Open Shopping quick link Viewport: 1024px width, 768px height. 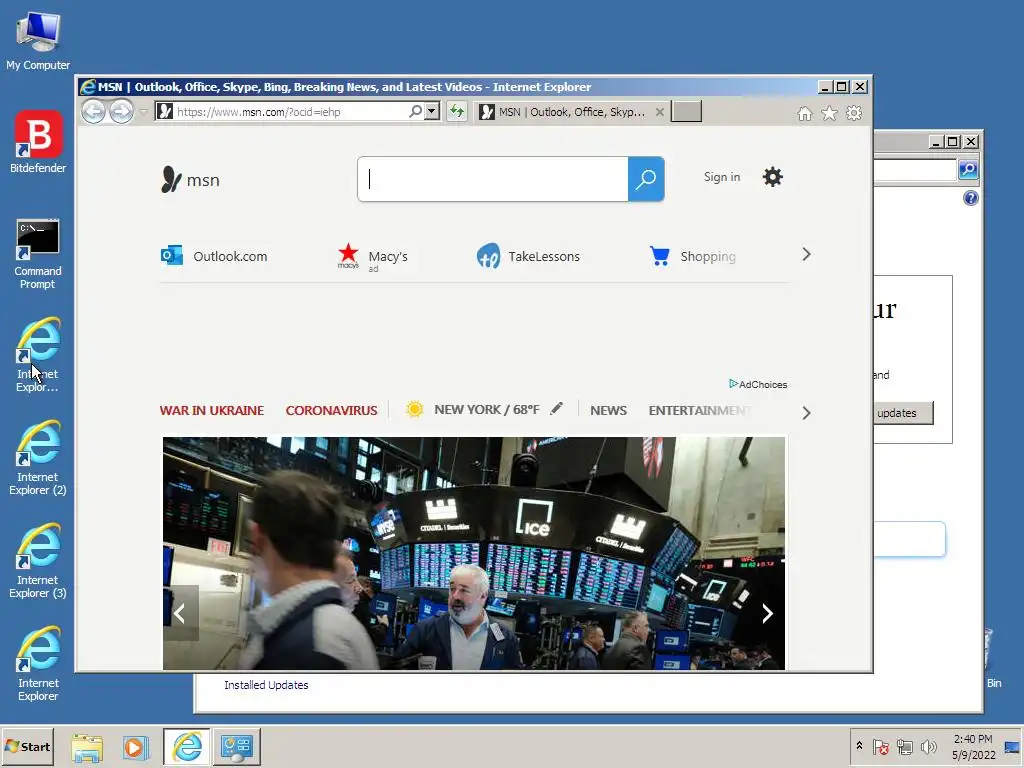click(x=693, y=256)
